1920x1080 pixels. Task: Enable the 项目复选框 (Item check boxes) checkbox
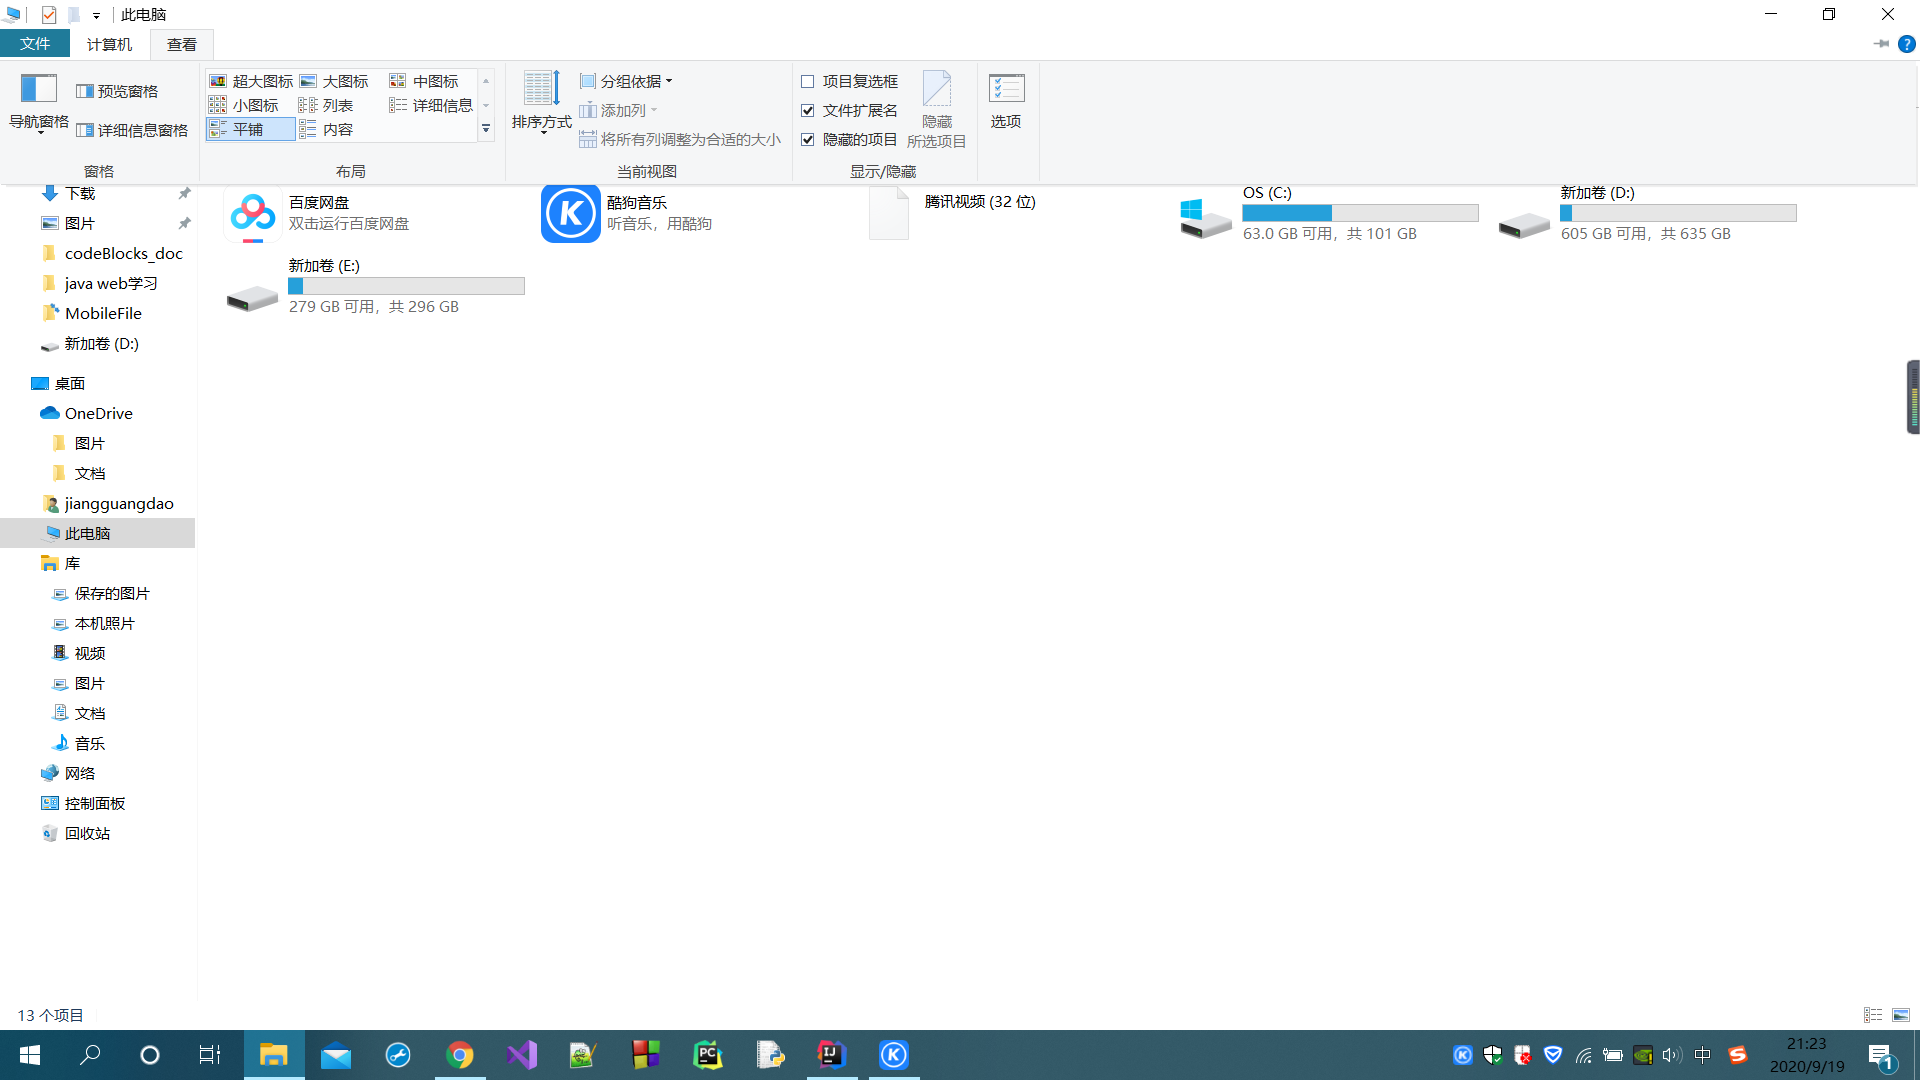[808, 82]
